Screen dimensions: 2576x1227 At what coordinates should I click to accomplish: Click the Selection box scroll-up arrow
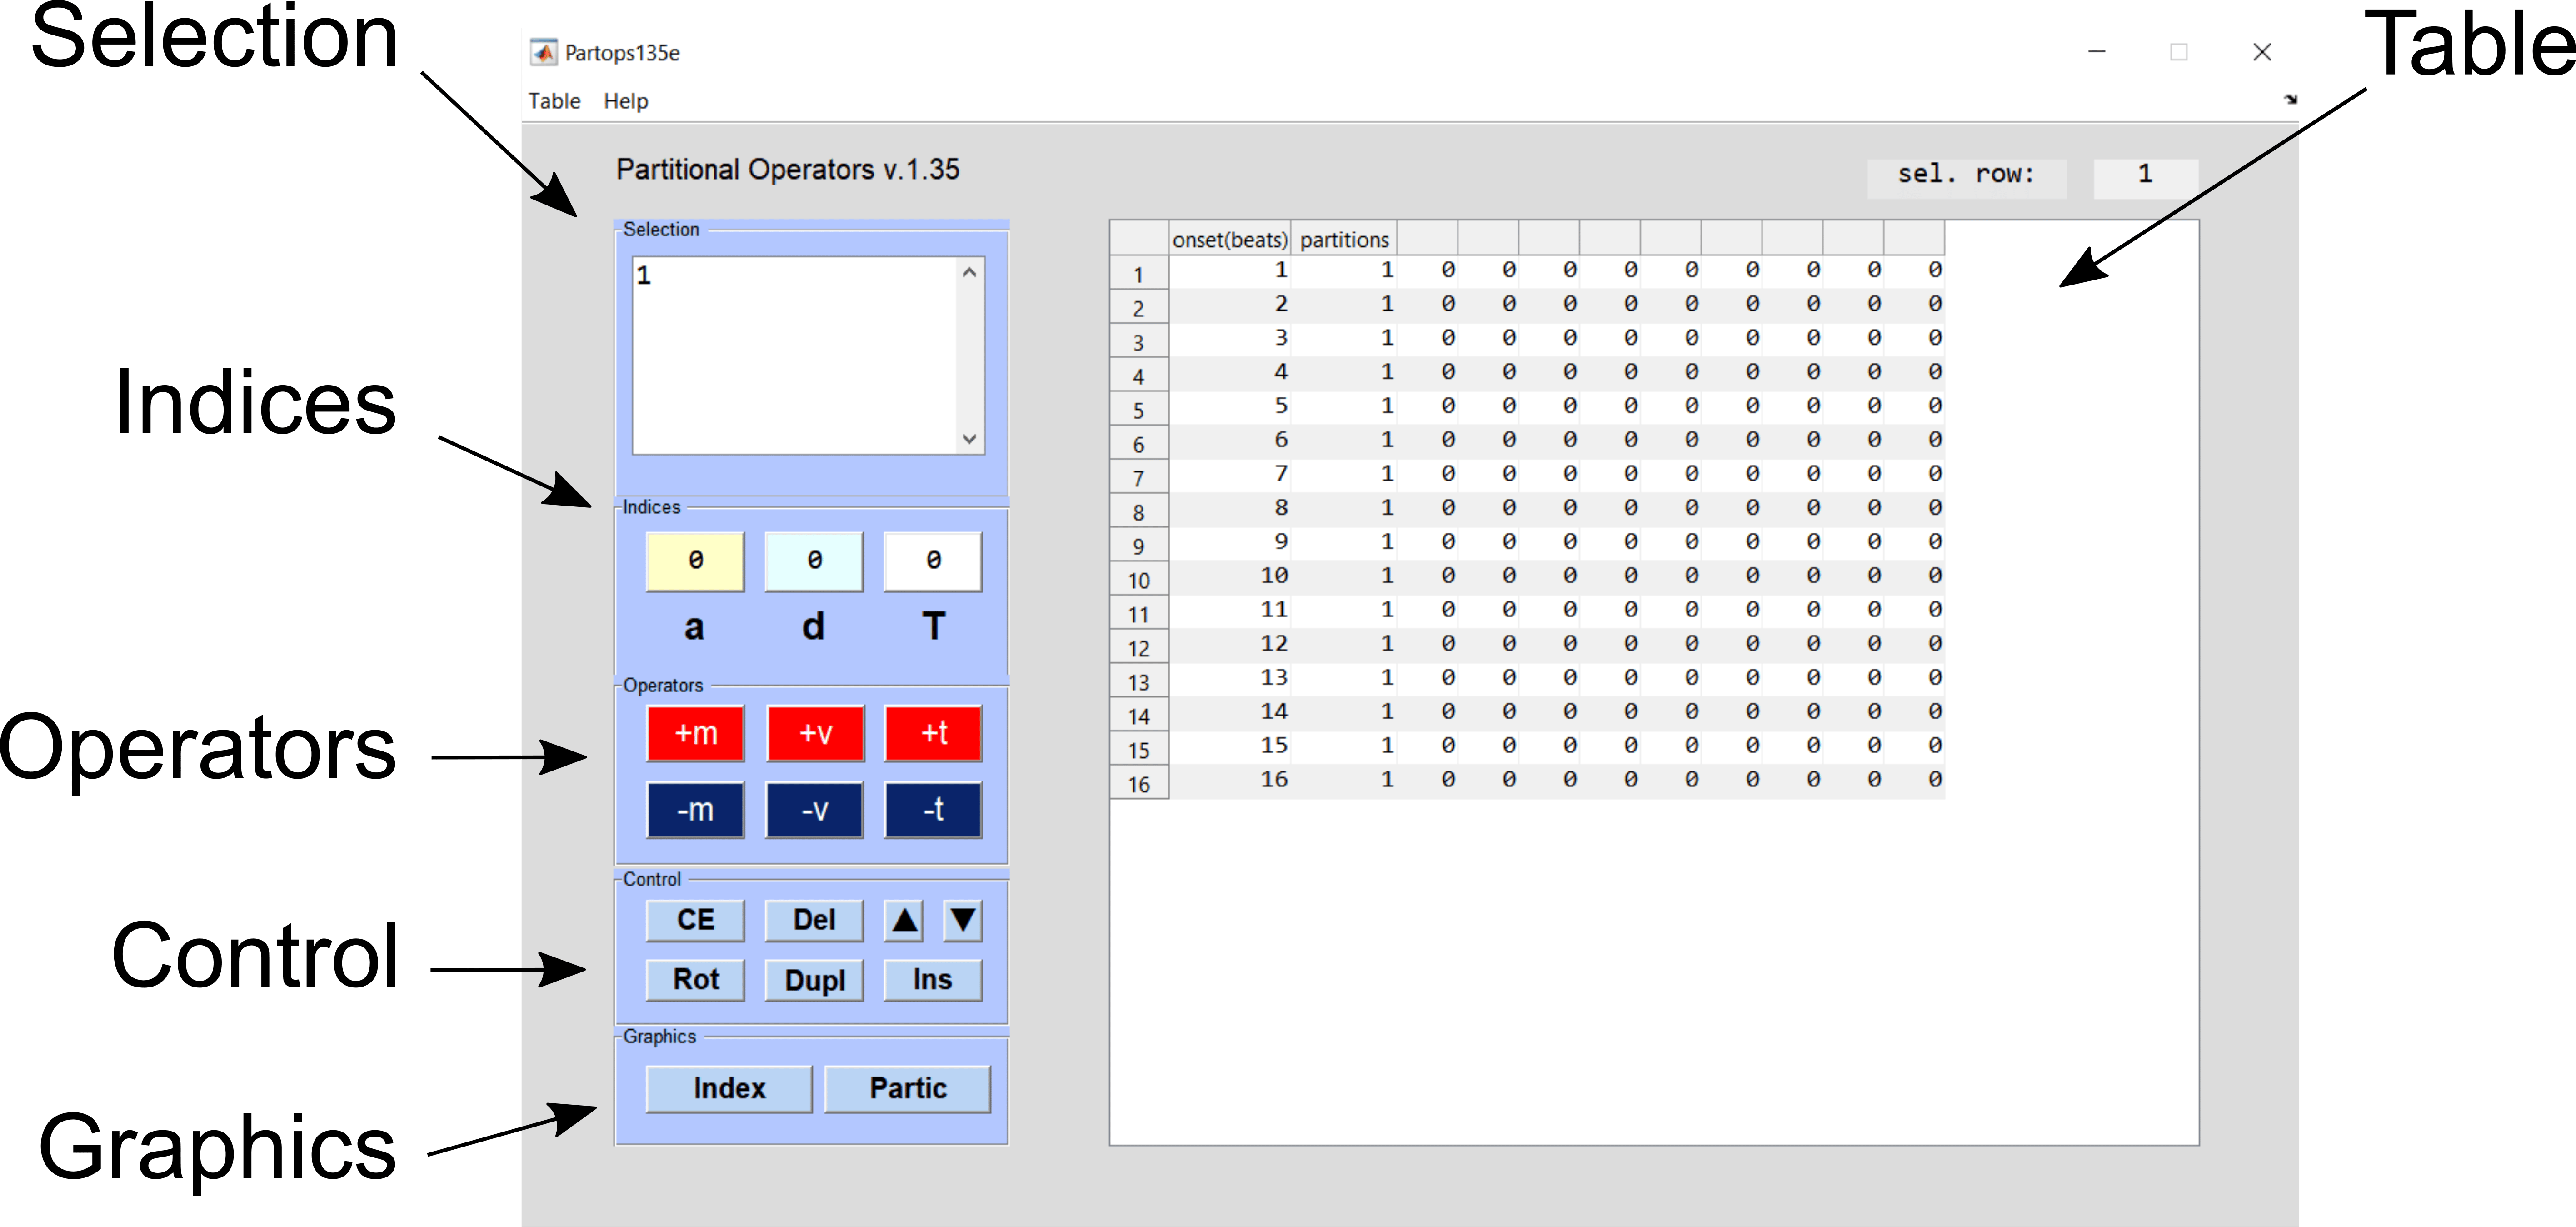970,273
